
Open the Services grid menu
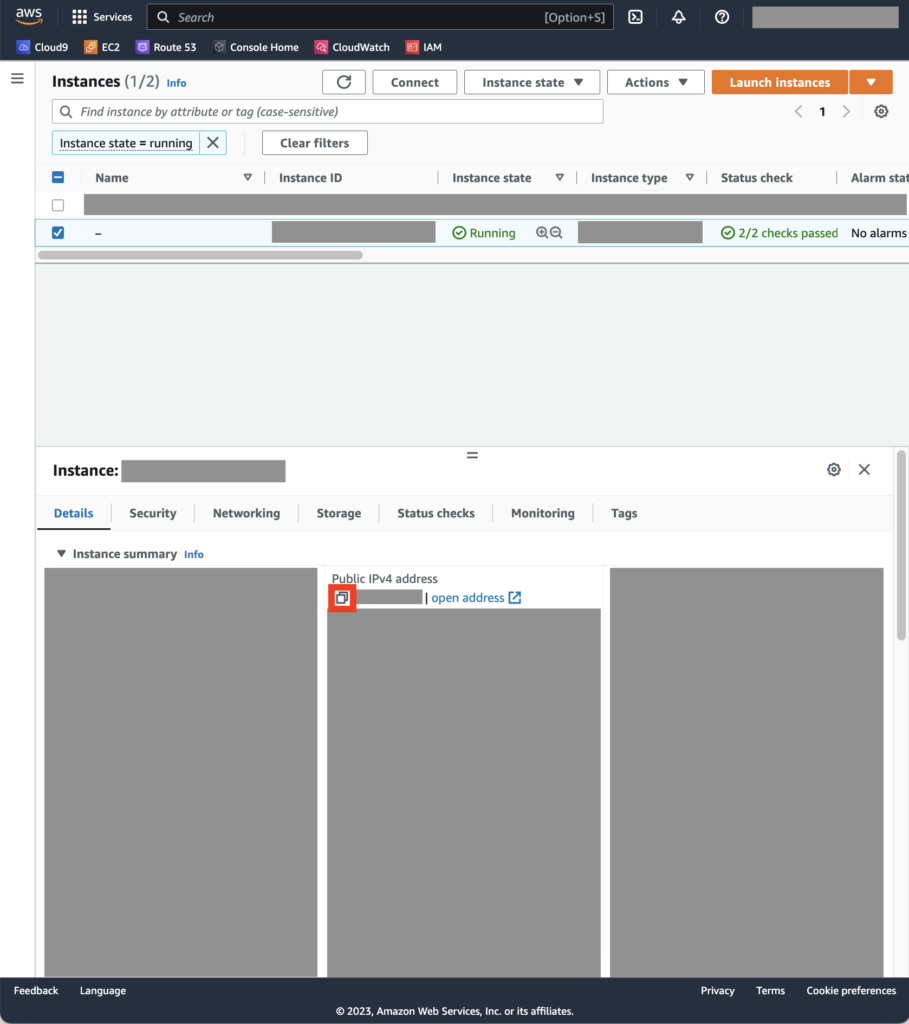[x=102, y=17]
